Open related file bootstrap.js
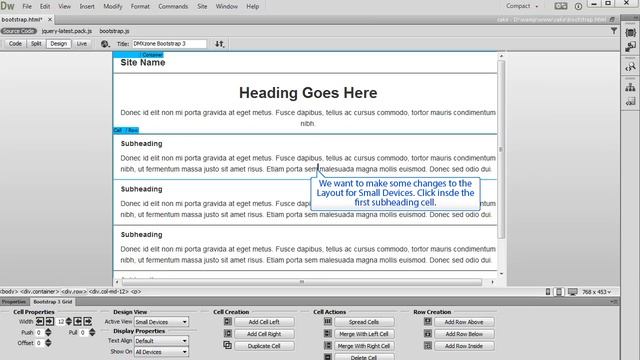The height and width of the screenshot is (360, 640). tap(114, 31)
